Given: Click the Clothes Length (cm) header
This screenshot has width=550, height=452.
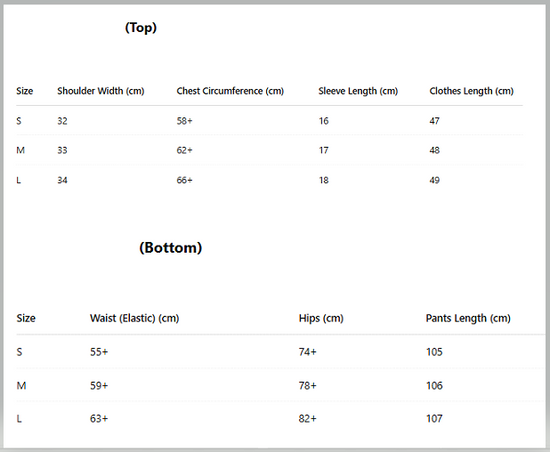Looking at the screenshot, I should [471, 91].
